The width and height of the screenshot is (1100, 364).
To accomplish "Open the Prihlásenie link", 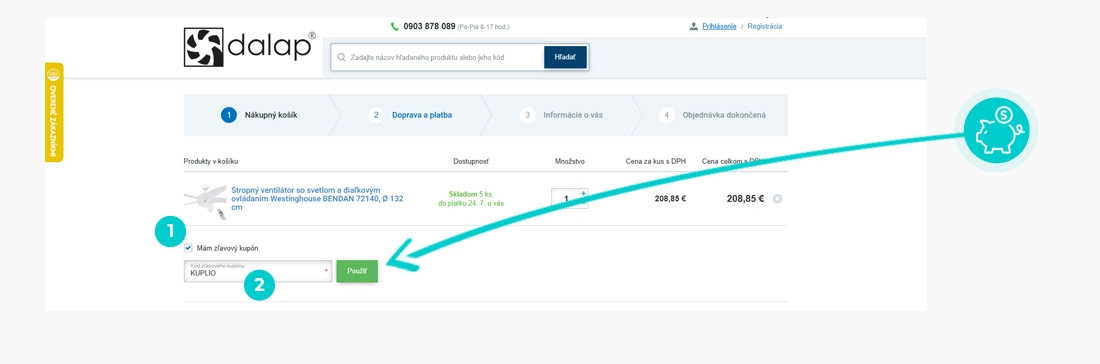I will click(x=719, y=27).
